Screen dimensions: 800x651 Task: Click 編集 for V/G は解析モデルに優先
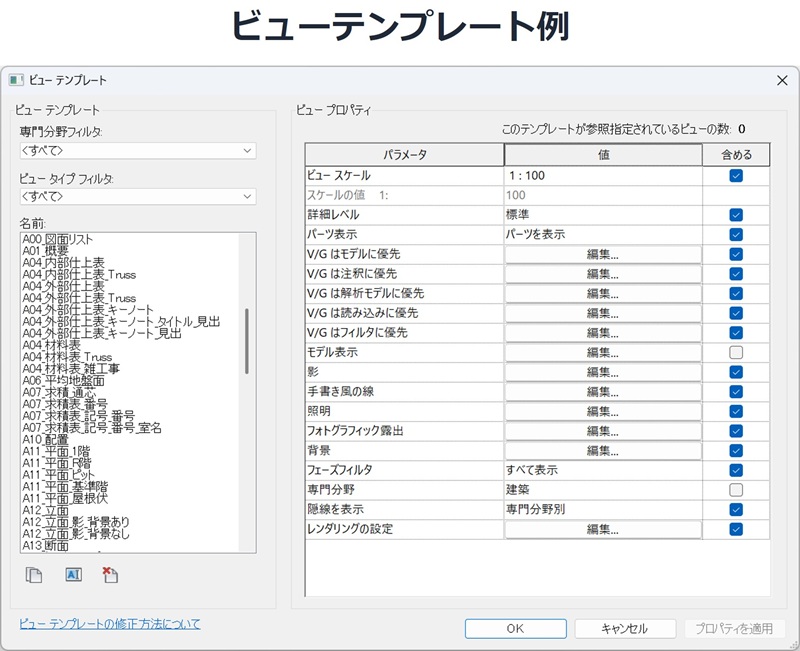(x=603, y=293)
